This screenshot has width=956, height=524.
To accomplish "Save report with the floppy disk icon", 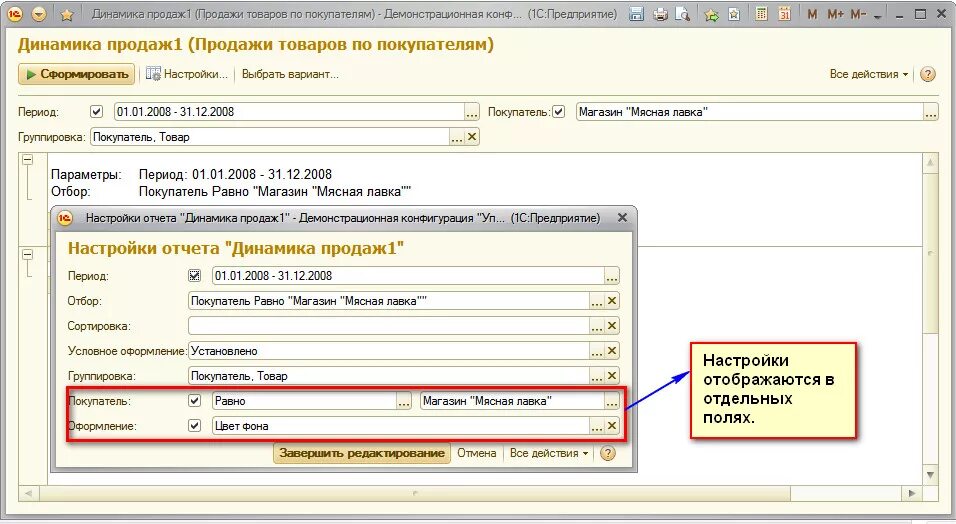I will coord(636,14).
